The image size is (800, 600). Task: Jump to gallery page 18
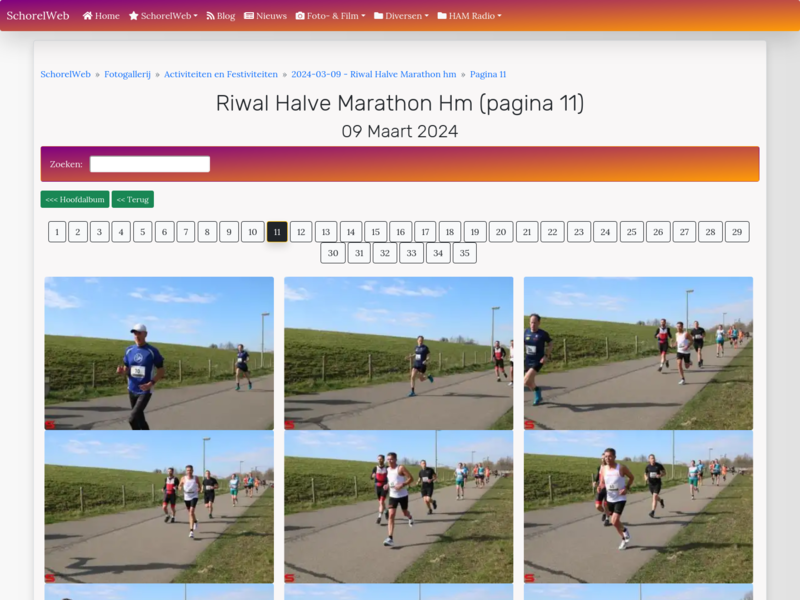point(450,232)
